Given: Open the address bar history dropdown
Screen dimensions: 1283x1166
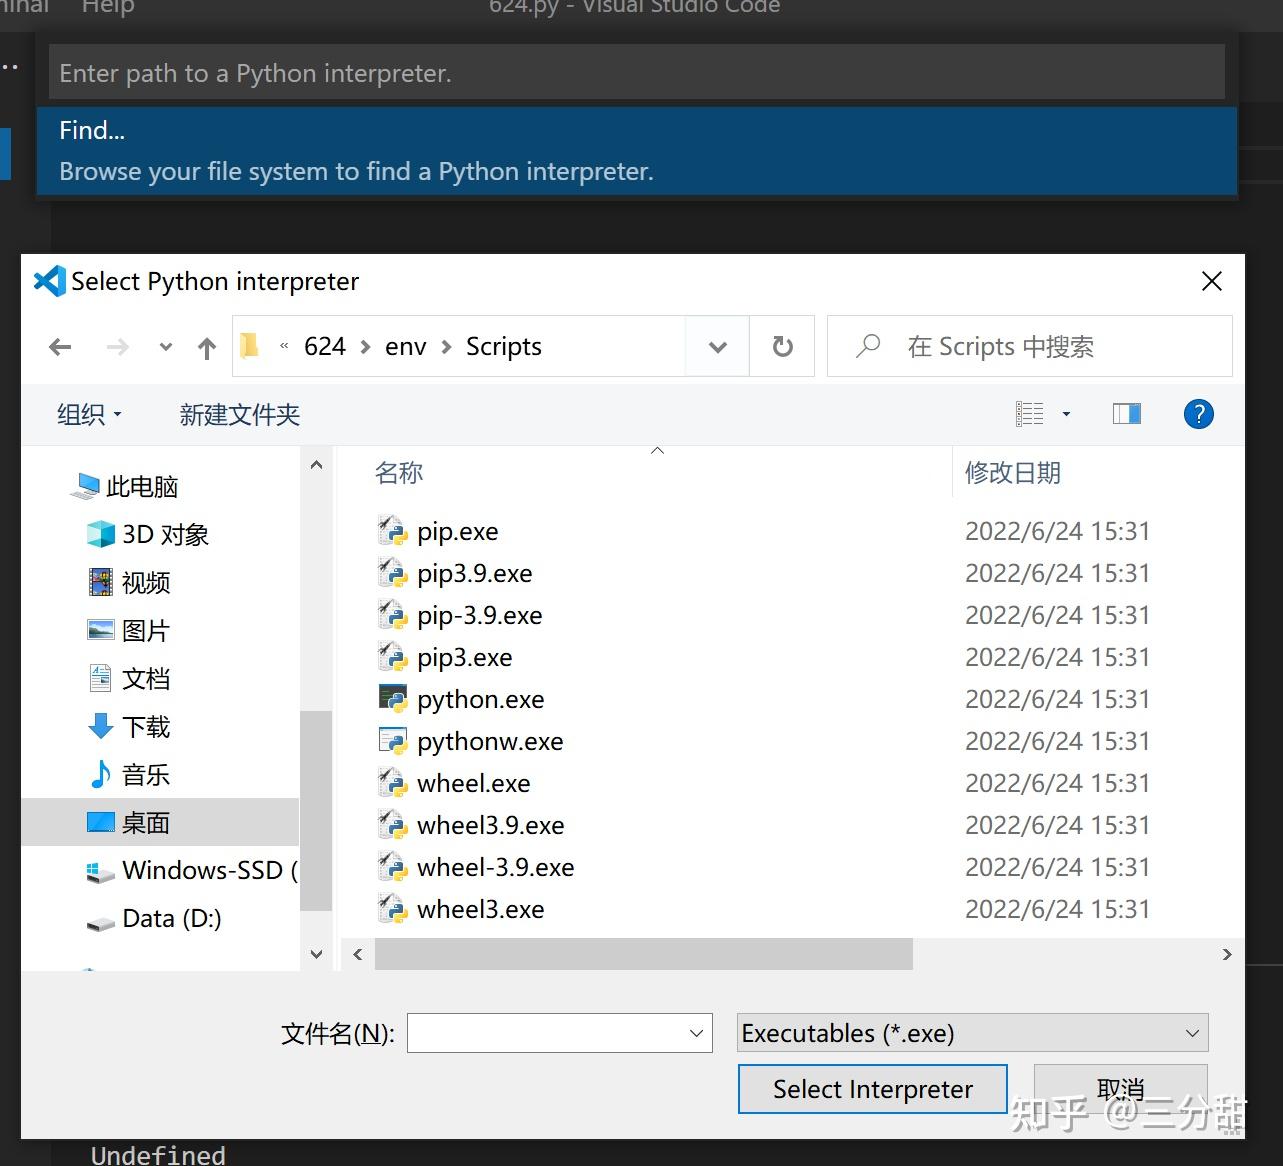Looking at the screenshot, I should coord(716,346).
